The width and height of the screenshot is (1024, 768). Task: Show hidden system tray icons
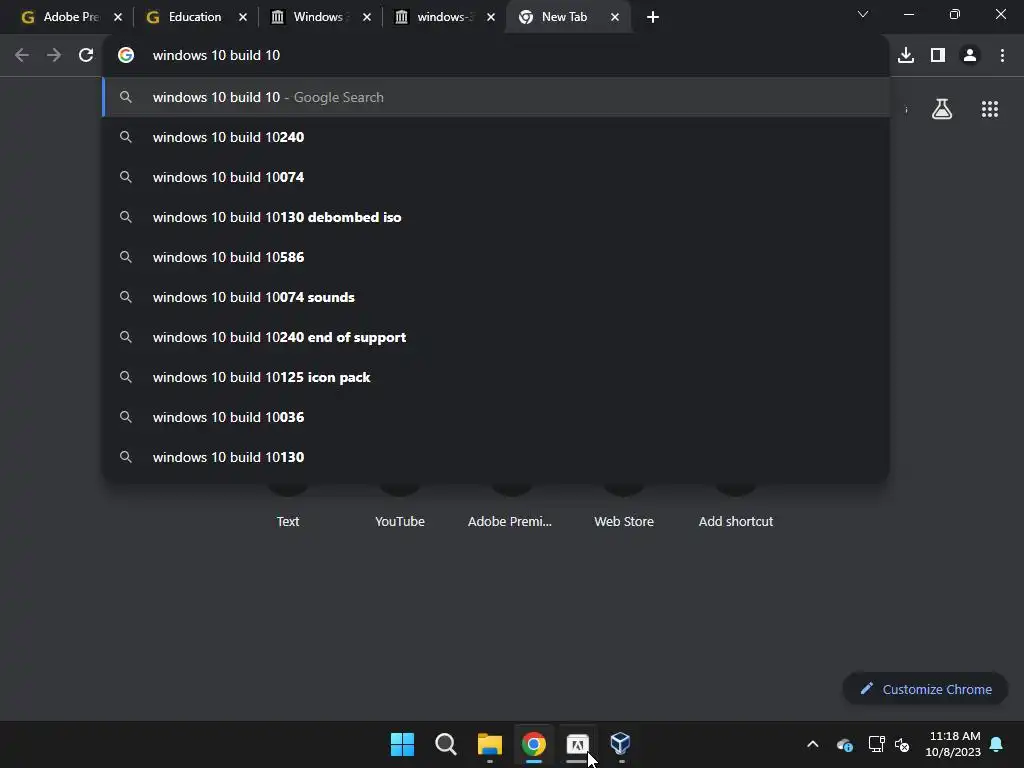(x=812, y=744)
